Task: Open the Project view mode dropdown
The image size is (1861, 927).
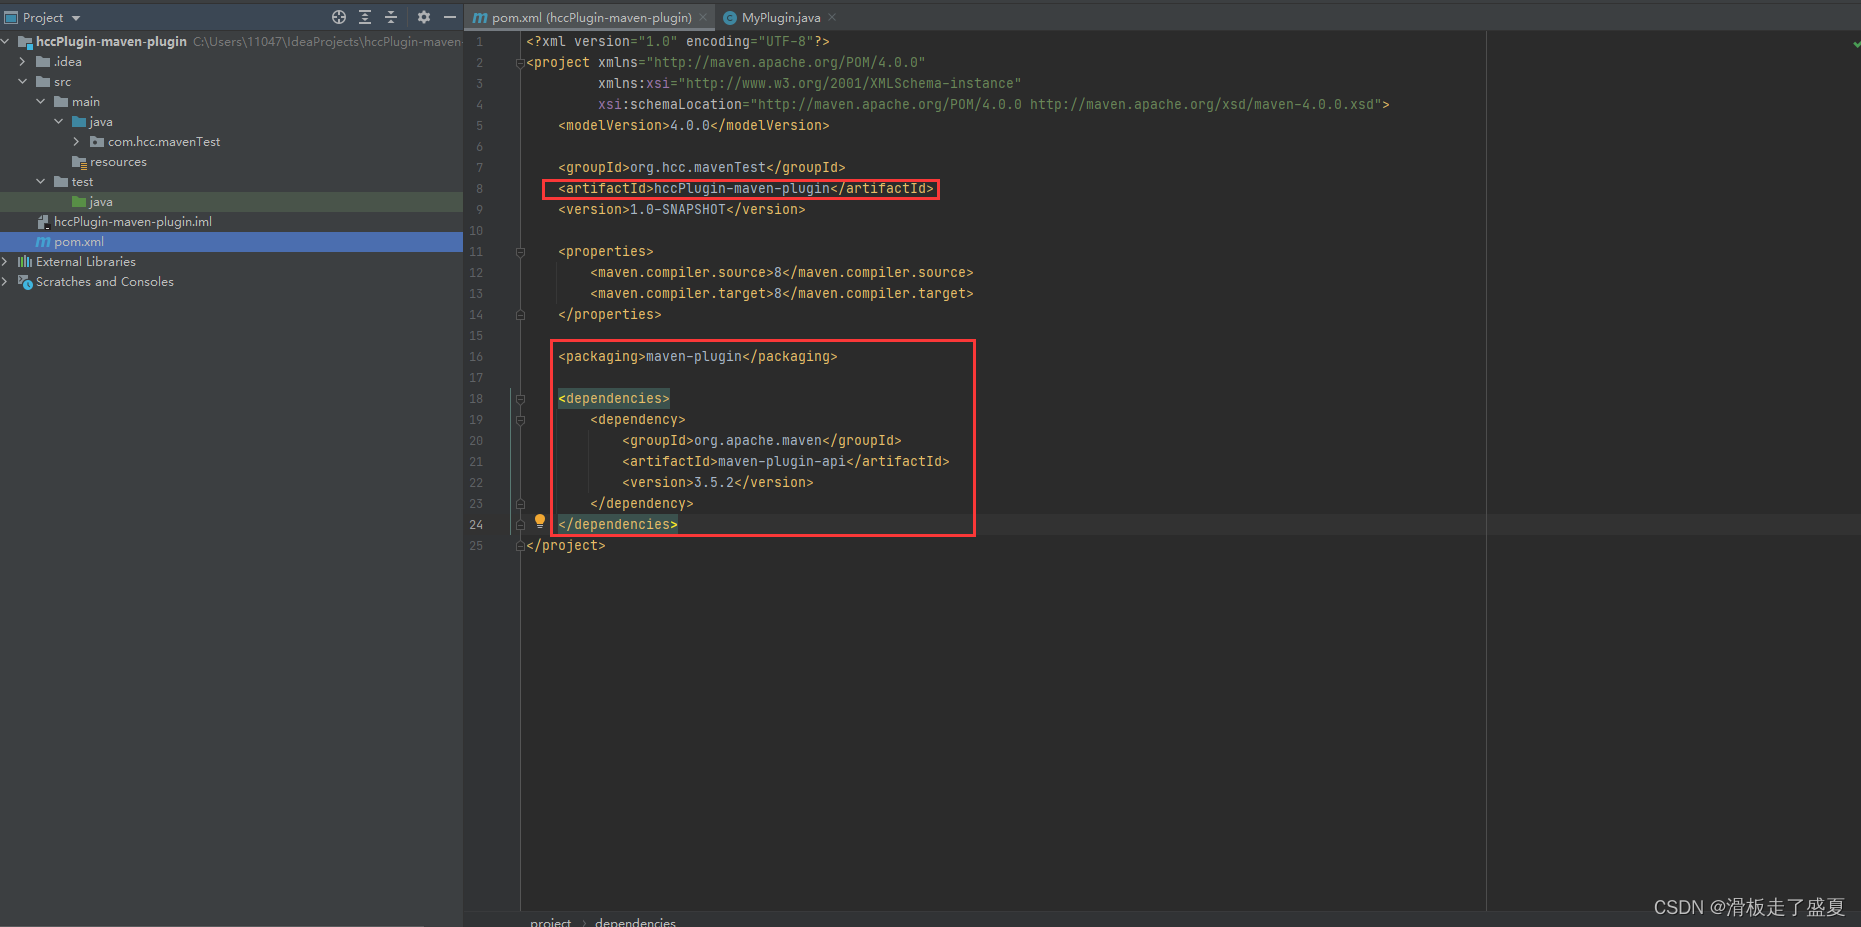Action: pyautogui.click(x=74, y=17)
